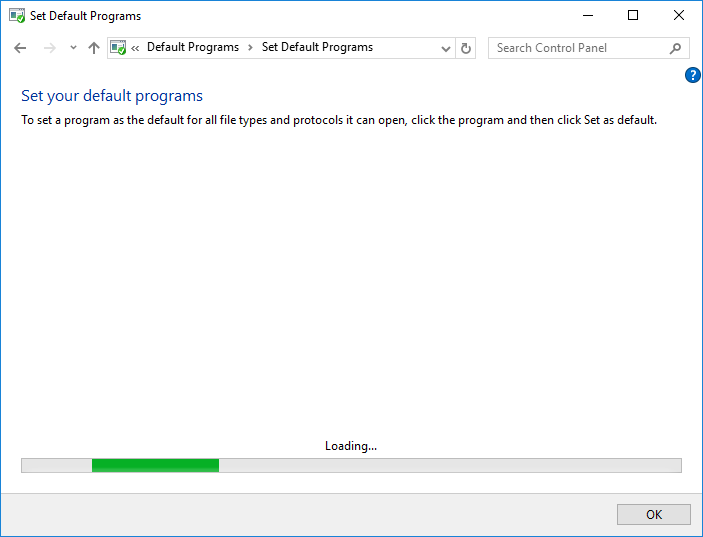703x537 pixels.
Task: Expand the address bar history dropdown
Action: click(x=446, y=48)
